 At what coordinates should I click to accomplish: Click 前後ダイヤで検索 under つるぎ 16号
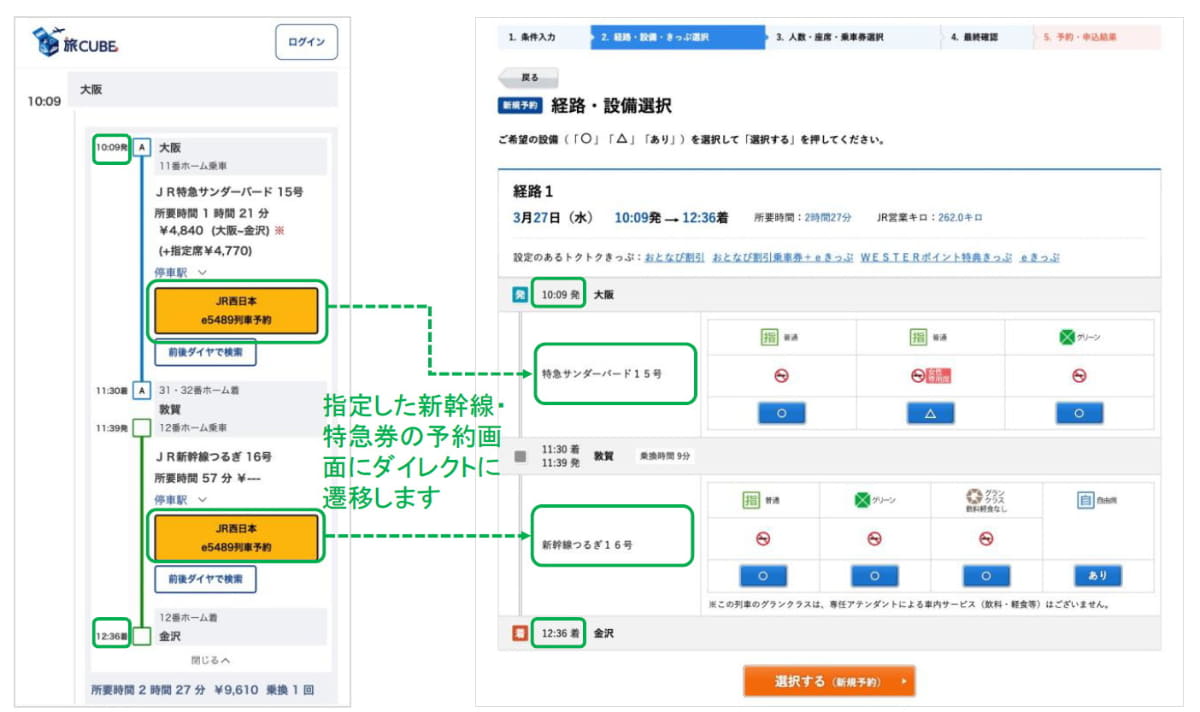(x=205, y=579)
